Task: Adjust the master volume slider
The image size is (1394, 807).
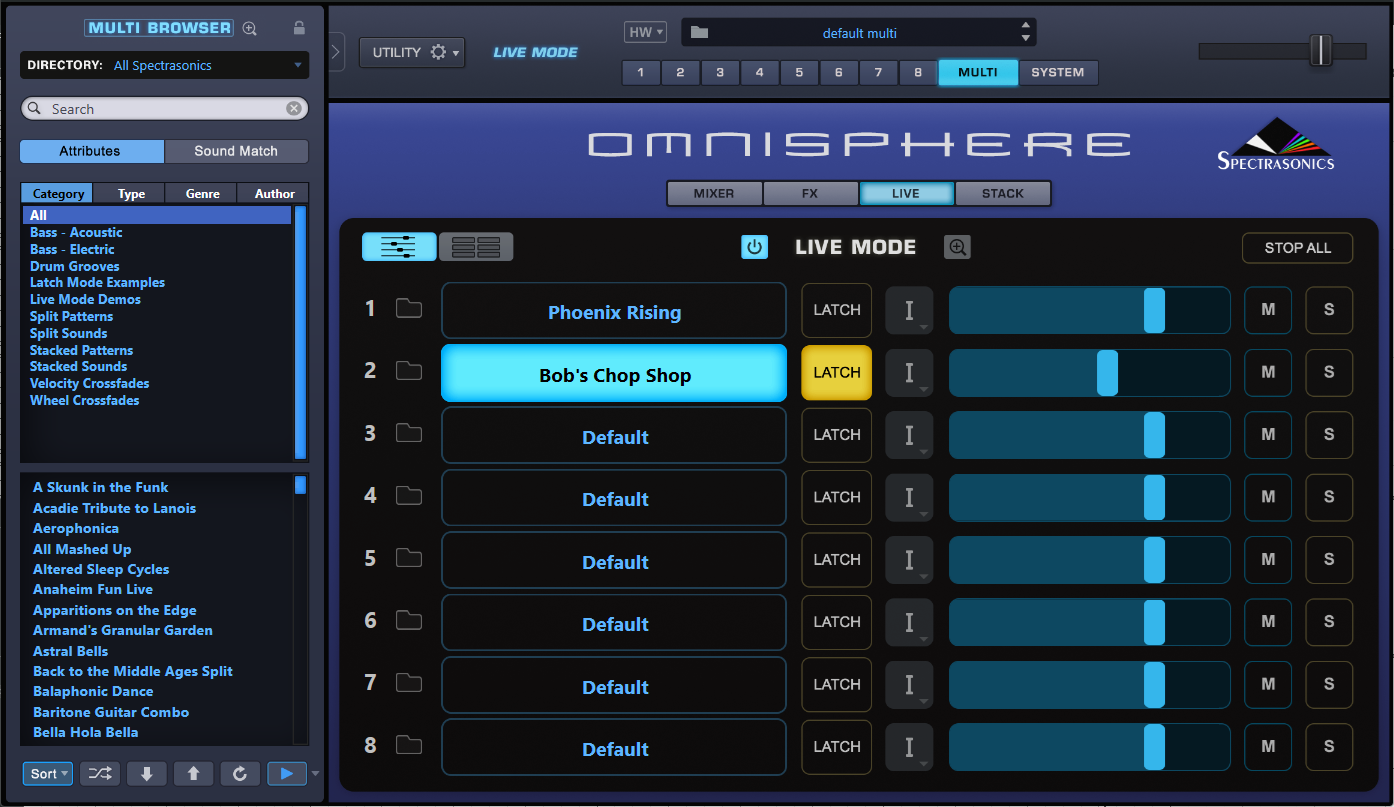Action: (x=1321, y=50)
